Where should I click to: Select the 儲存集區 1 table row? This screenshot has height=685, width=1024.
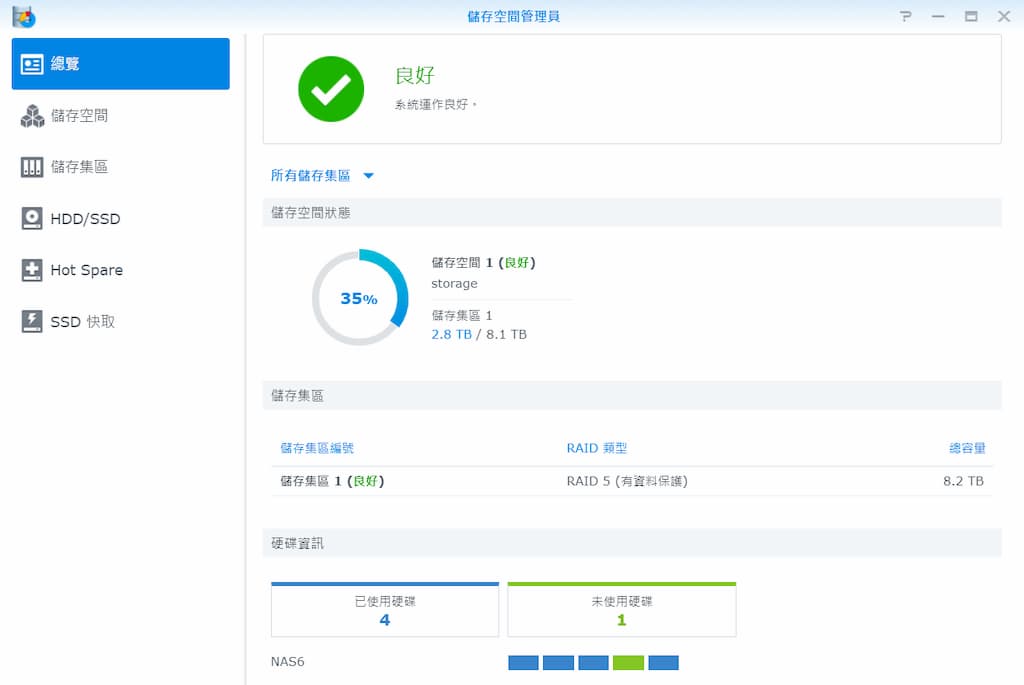(632, 481)
